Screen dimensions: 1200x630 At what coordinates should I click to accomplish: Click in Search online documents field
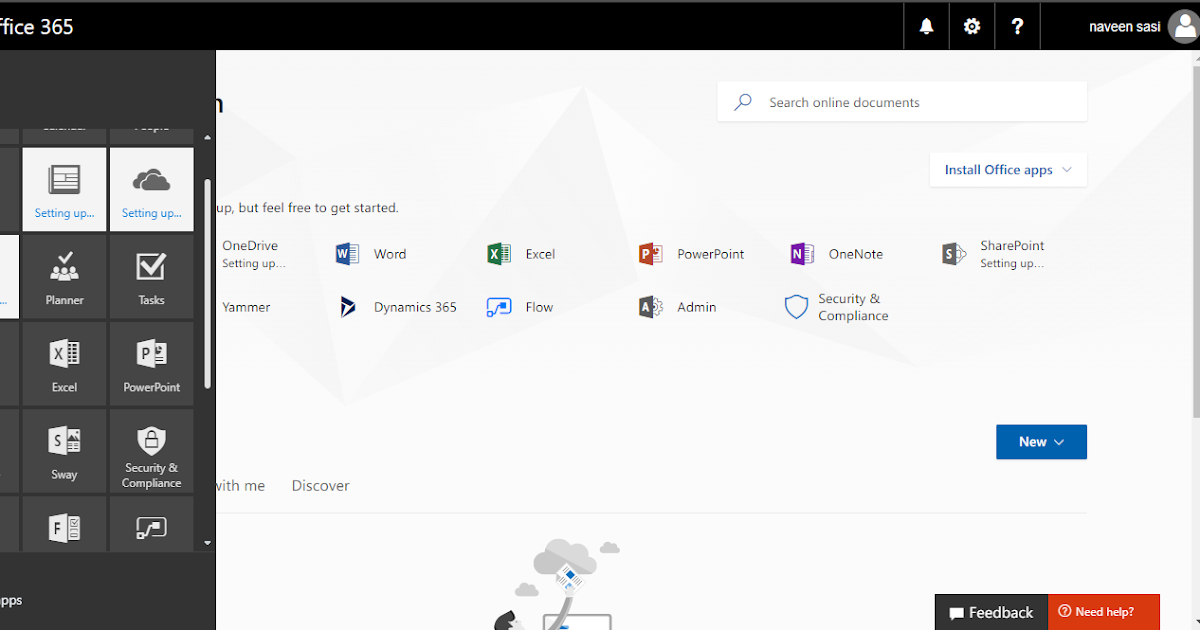(x=902, y=102)
